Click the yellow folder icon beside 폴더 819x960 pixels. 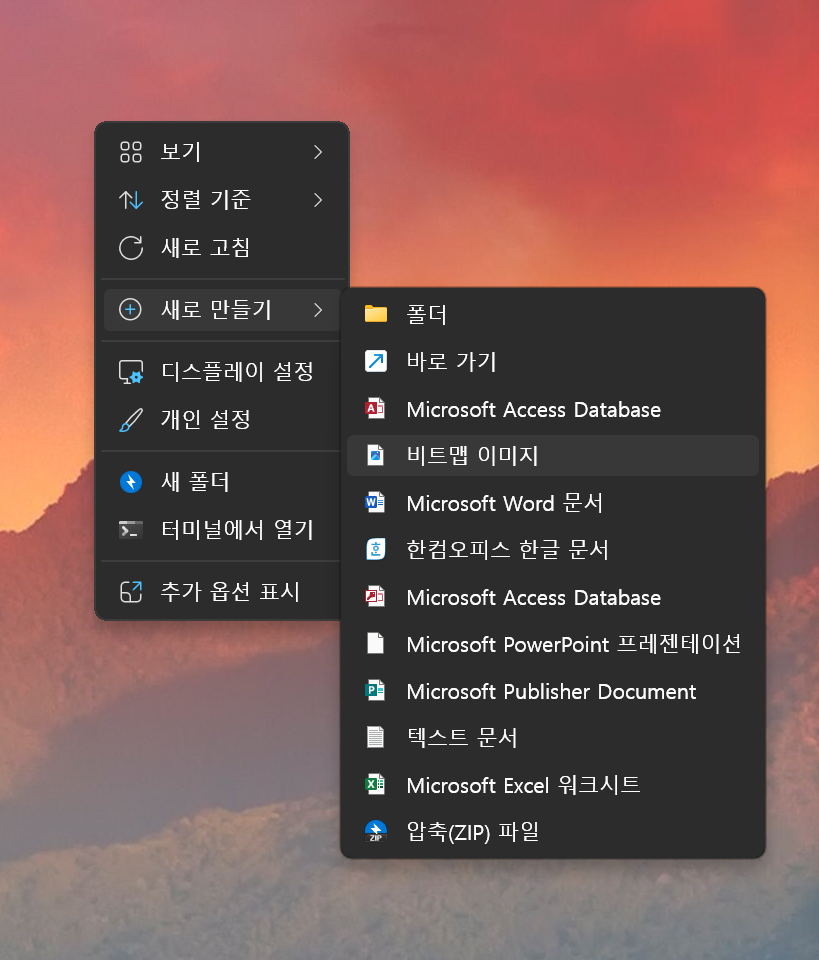[x=376, y=314]
